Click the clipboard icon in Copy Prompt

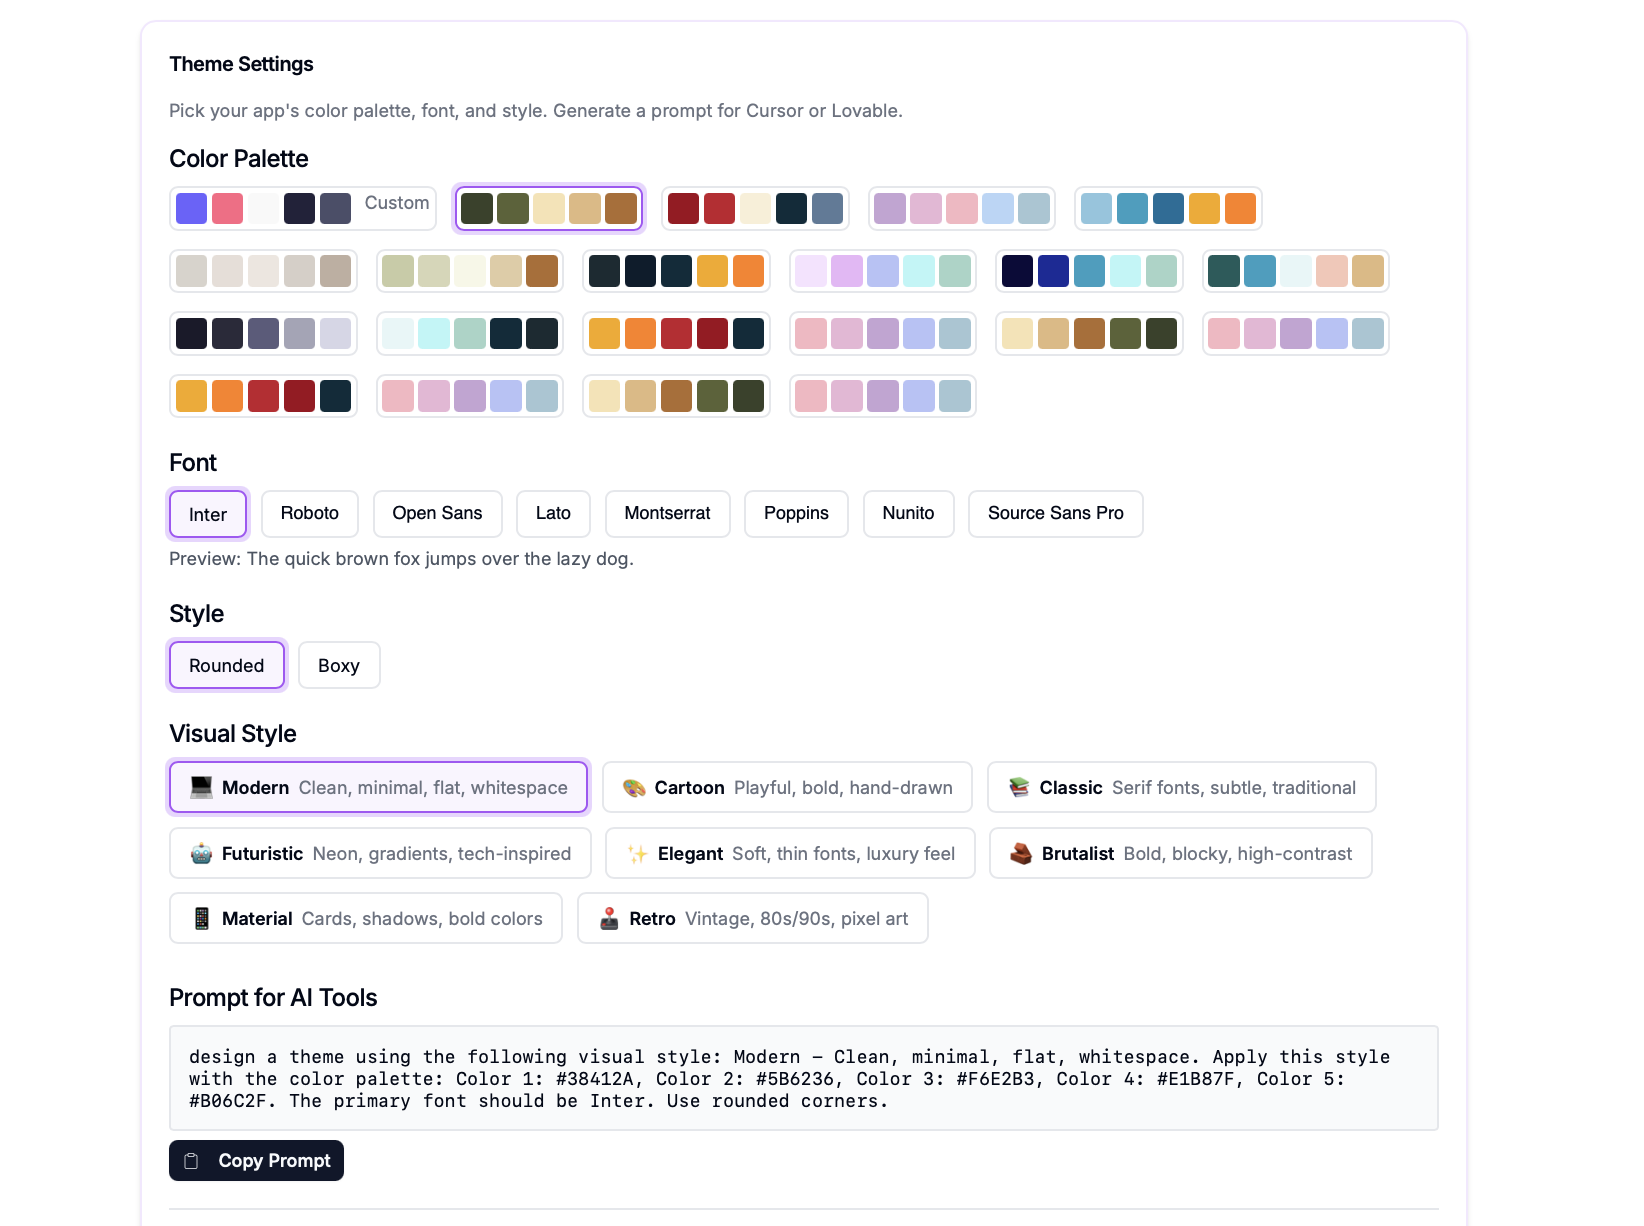coord(192,1161)
